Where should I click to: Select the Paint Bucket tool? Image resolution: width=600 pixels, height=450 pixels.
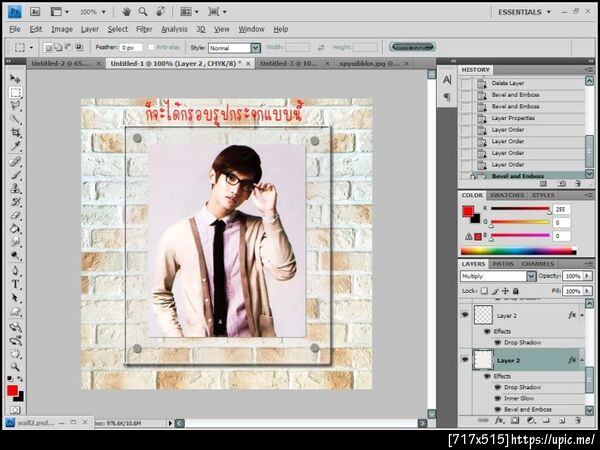[15, 229]
